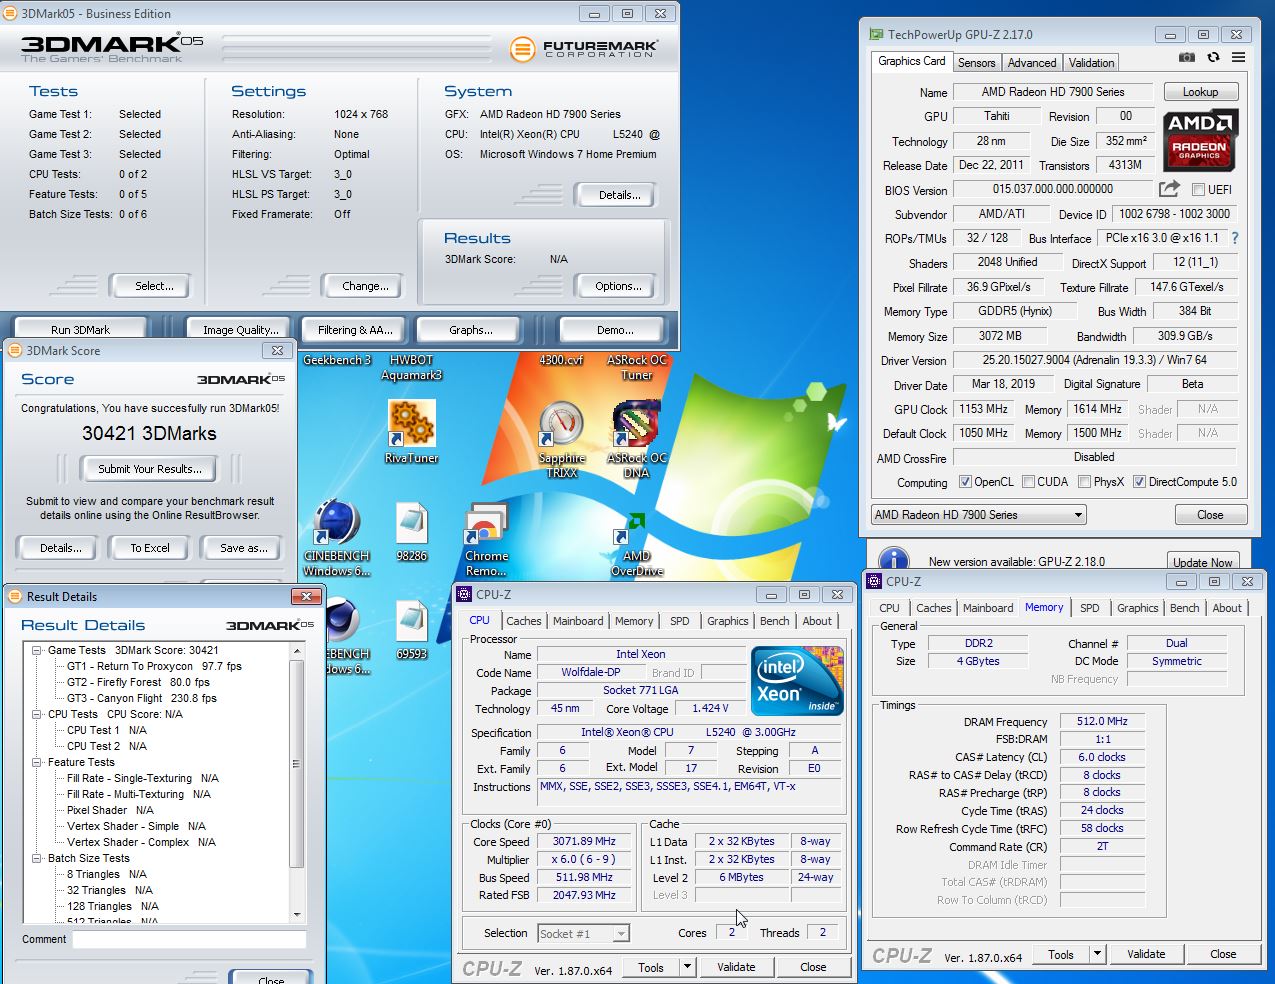Open the Image Quality settings button
1275x984 pixels.
241,329
